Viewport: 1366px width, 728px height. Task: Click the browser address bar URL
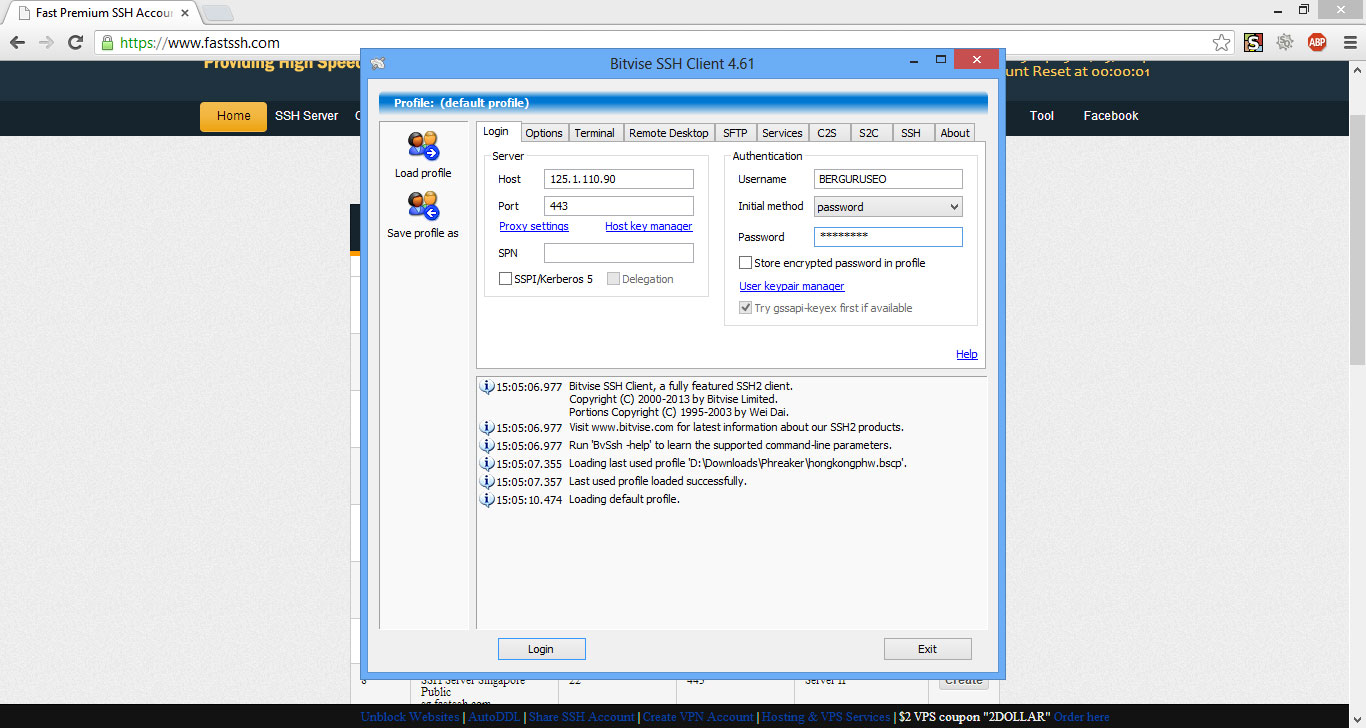click(x=200, y=43)
